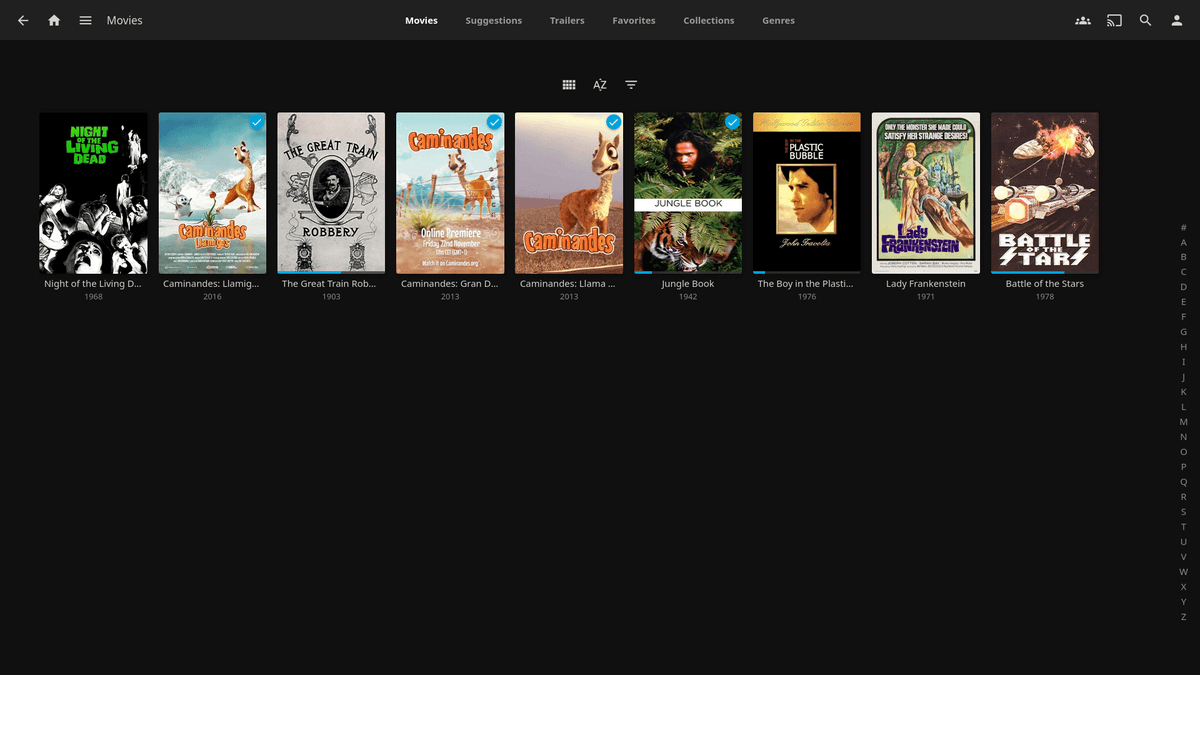This screenshot has width=1200, height=750.
Task: Open Battle of the Stars poster
Action: click(1045, 193)
